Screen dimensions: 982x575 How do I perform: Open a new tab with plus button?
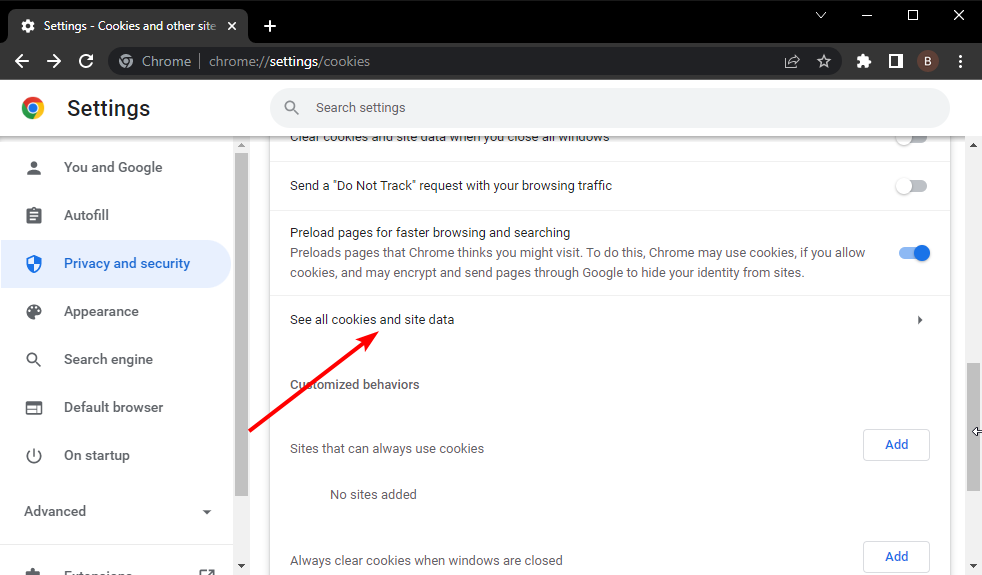pyautogui.click(x=270, y=26)
